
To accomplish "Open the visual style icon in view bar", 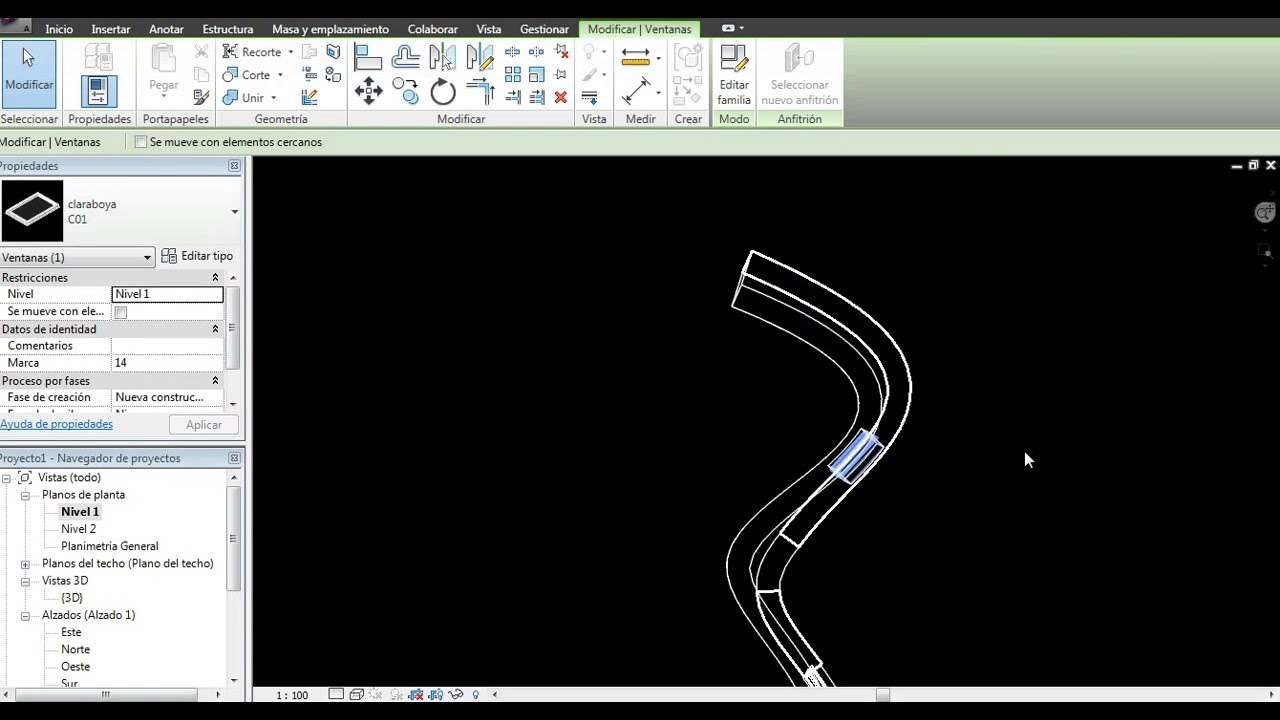I will 356,694.
